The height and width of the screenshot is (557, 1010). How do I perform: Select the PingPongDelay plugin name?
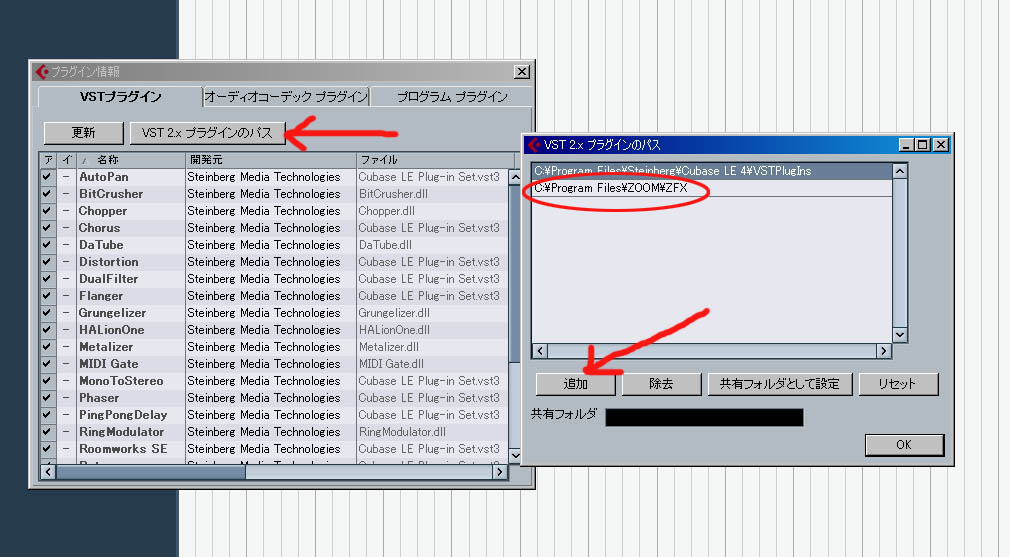tap(123, 415)
